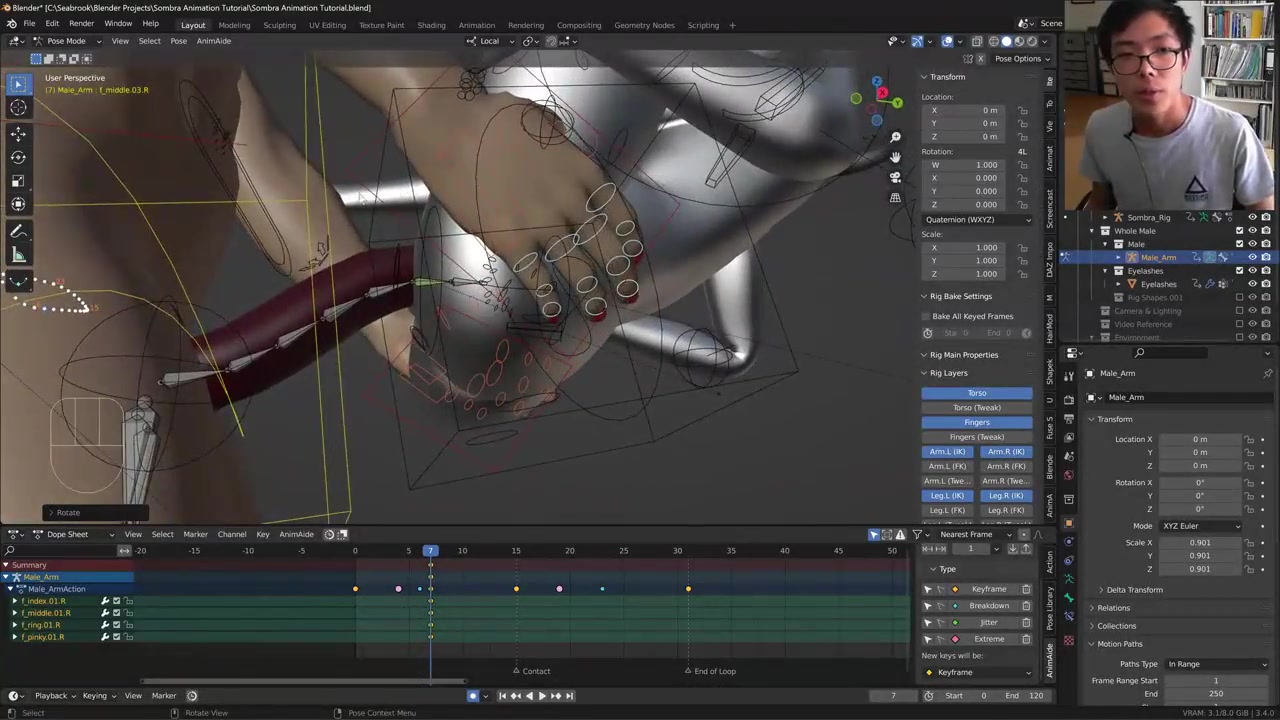Click the zoom magnifier viewport gizmo
Screen dimensions: 1280x720
pyautogui.click(x=895, y=137)
